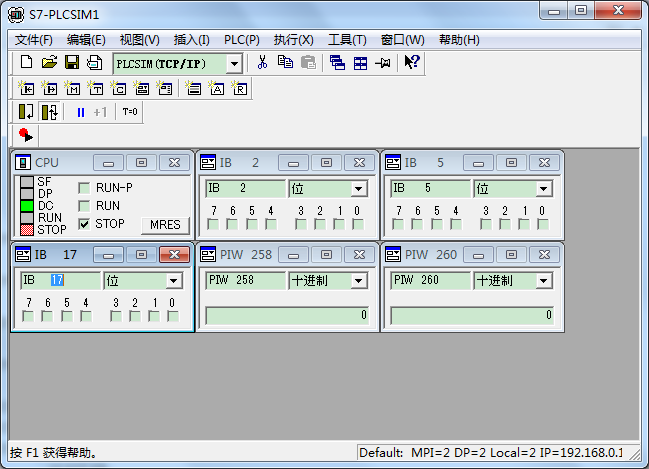Cascade the sub-windows
The height and width of the screenshot is (469, 649).
[337, 63]
